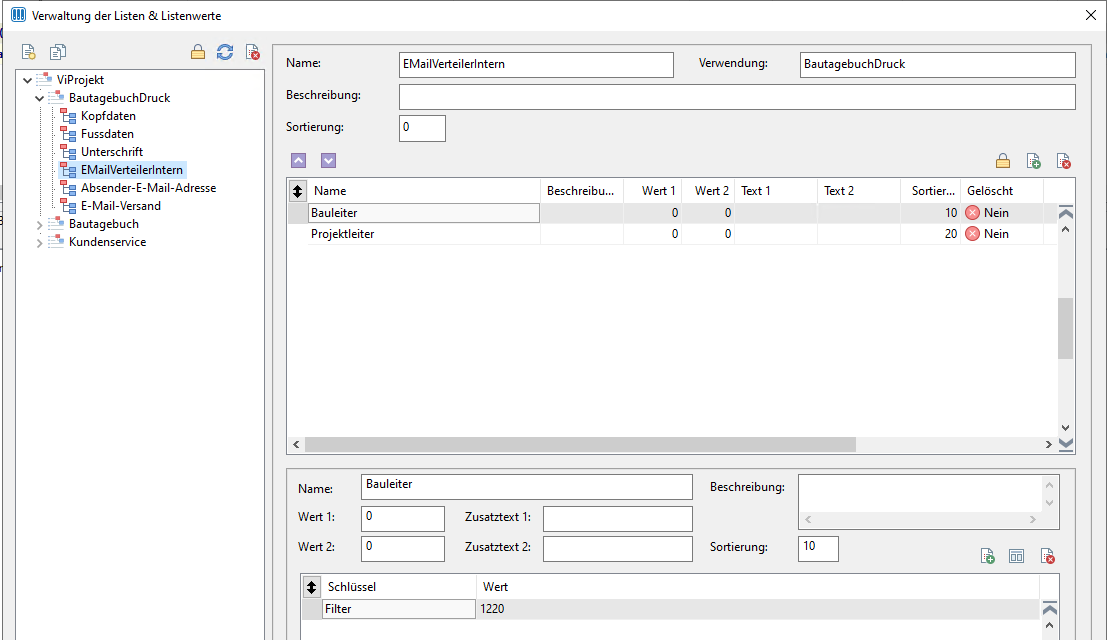Screen dimensions: 1107x640
Task: Jump to bottom of the values table list
Action: point(1066,444)
